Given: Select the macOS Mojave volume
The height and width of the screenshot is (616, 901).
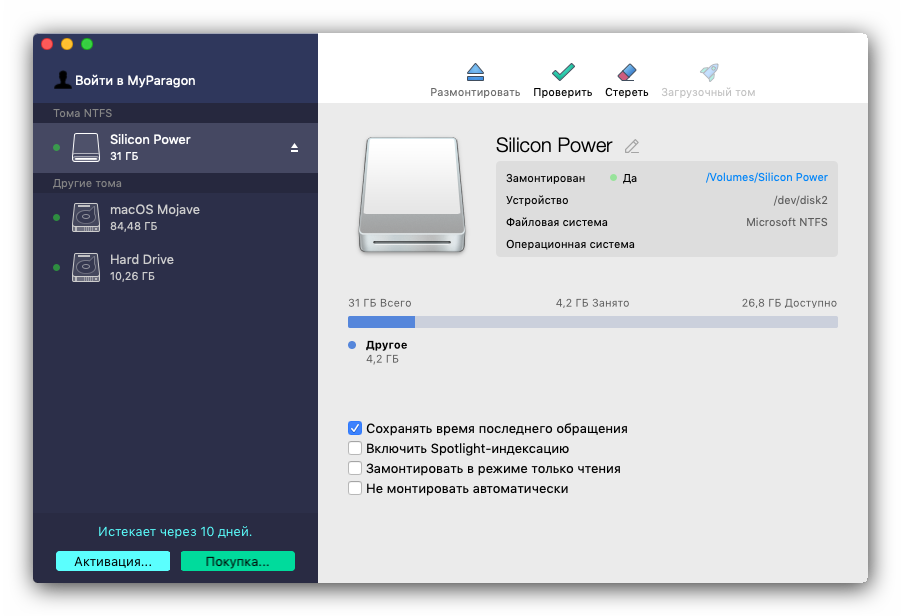Looking at the screenshot, I should [154, 217].
